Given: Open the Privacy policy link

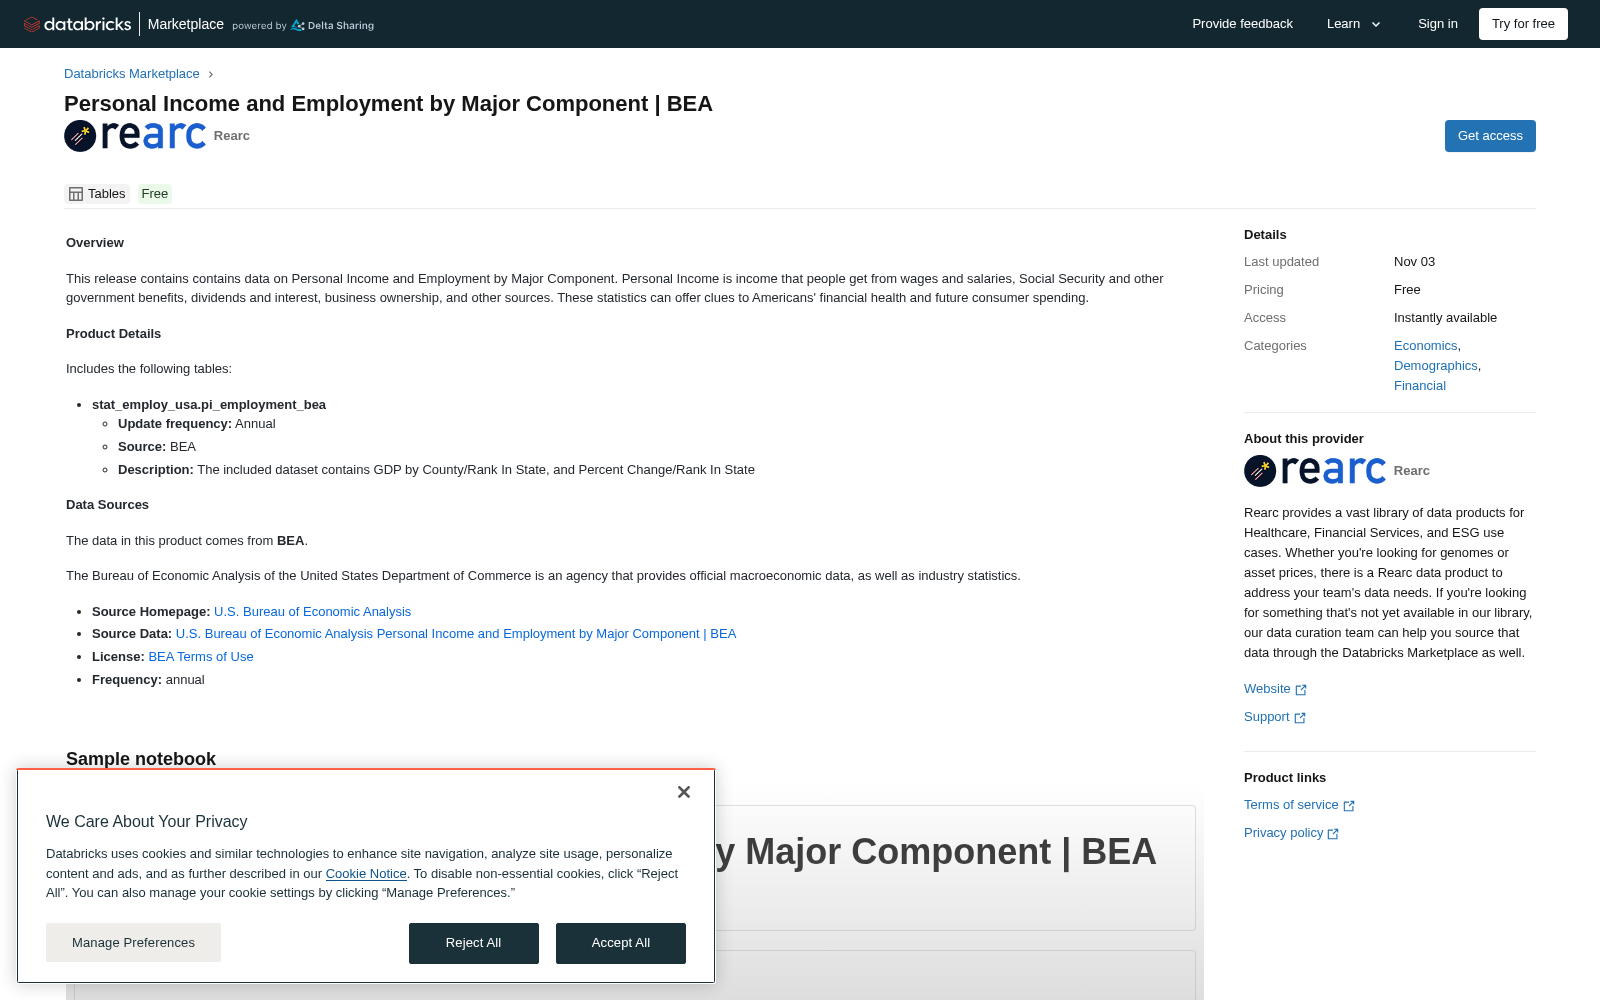Looking at the screenshot, I should 1283,833.
